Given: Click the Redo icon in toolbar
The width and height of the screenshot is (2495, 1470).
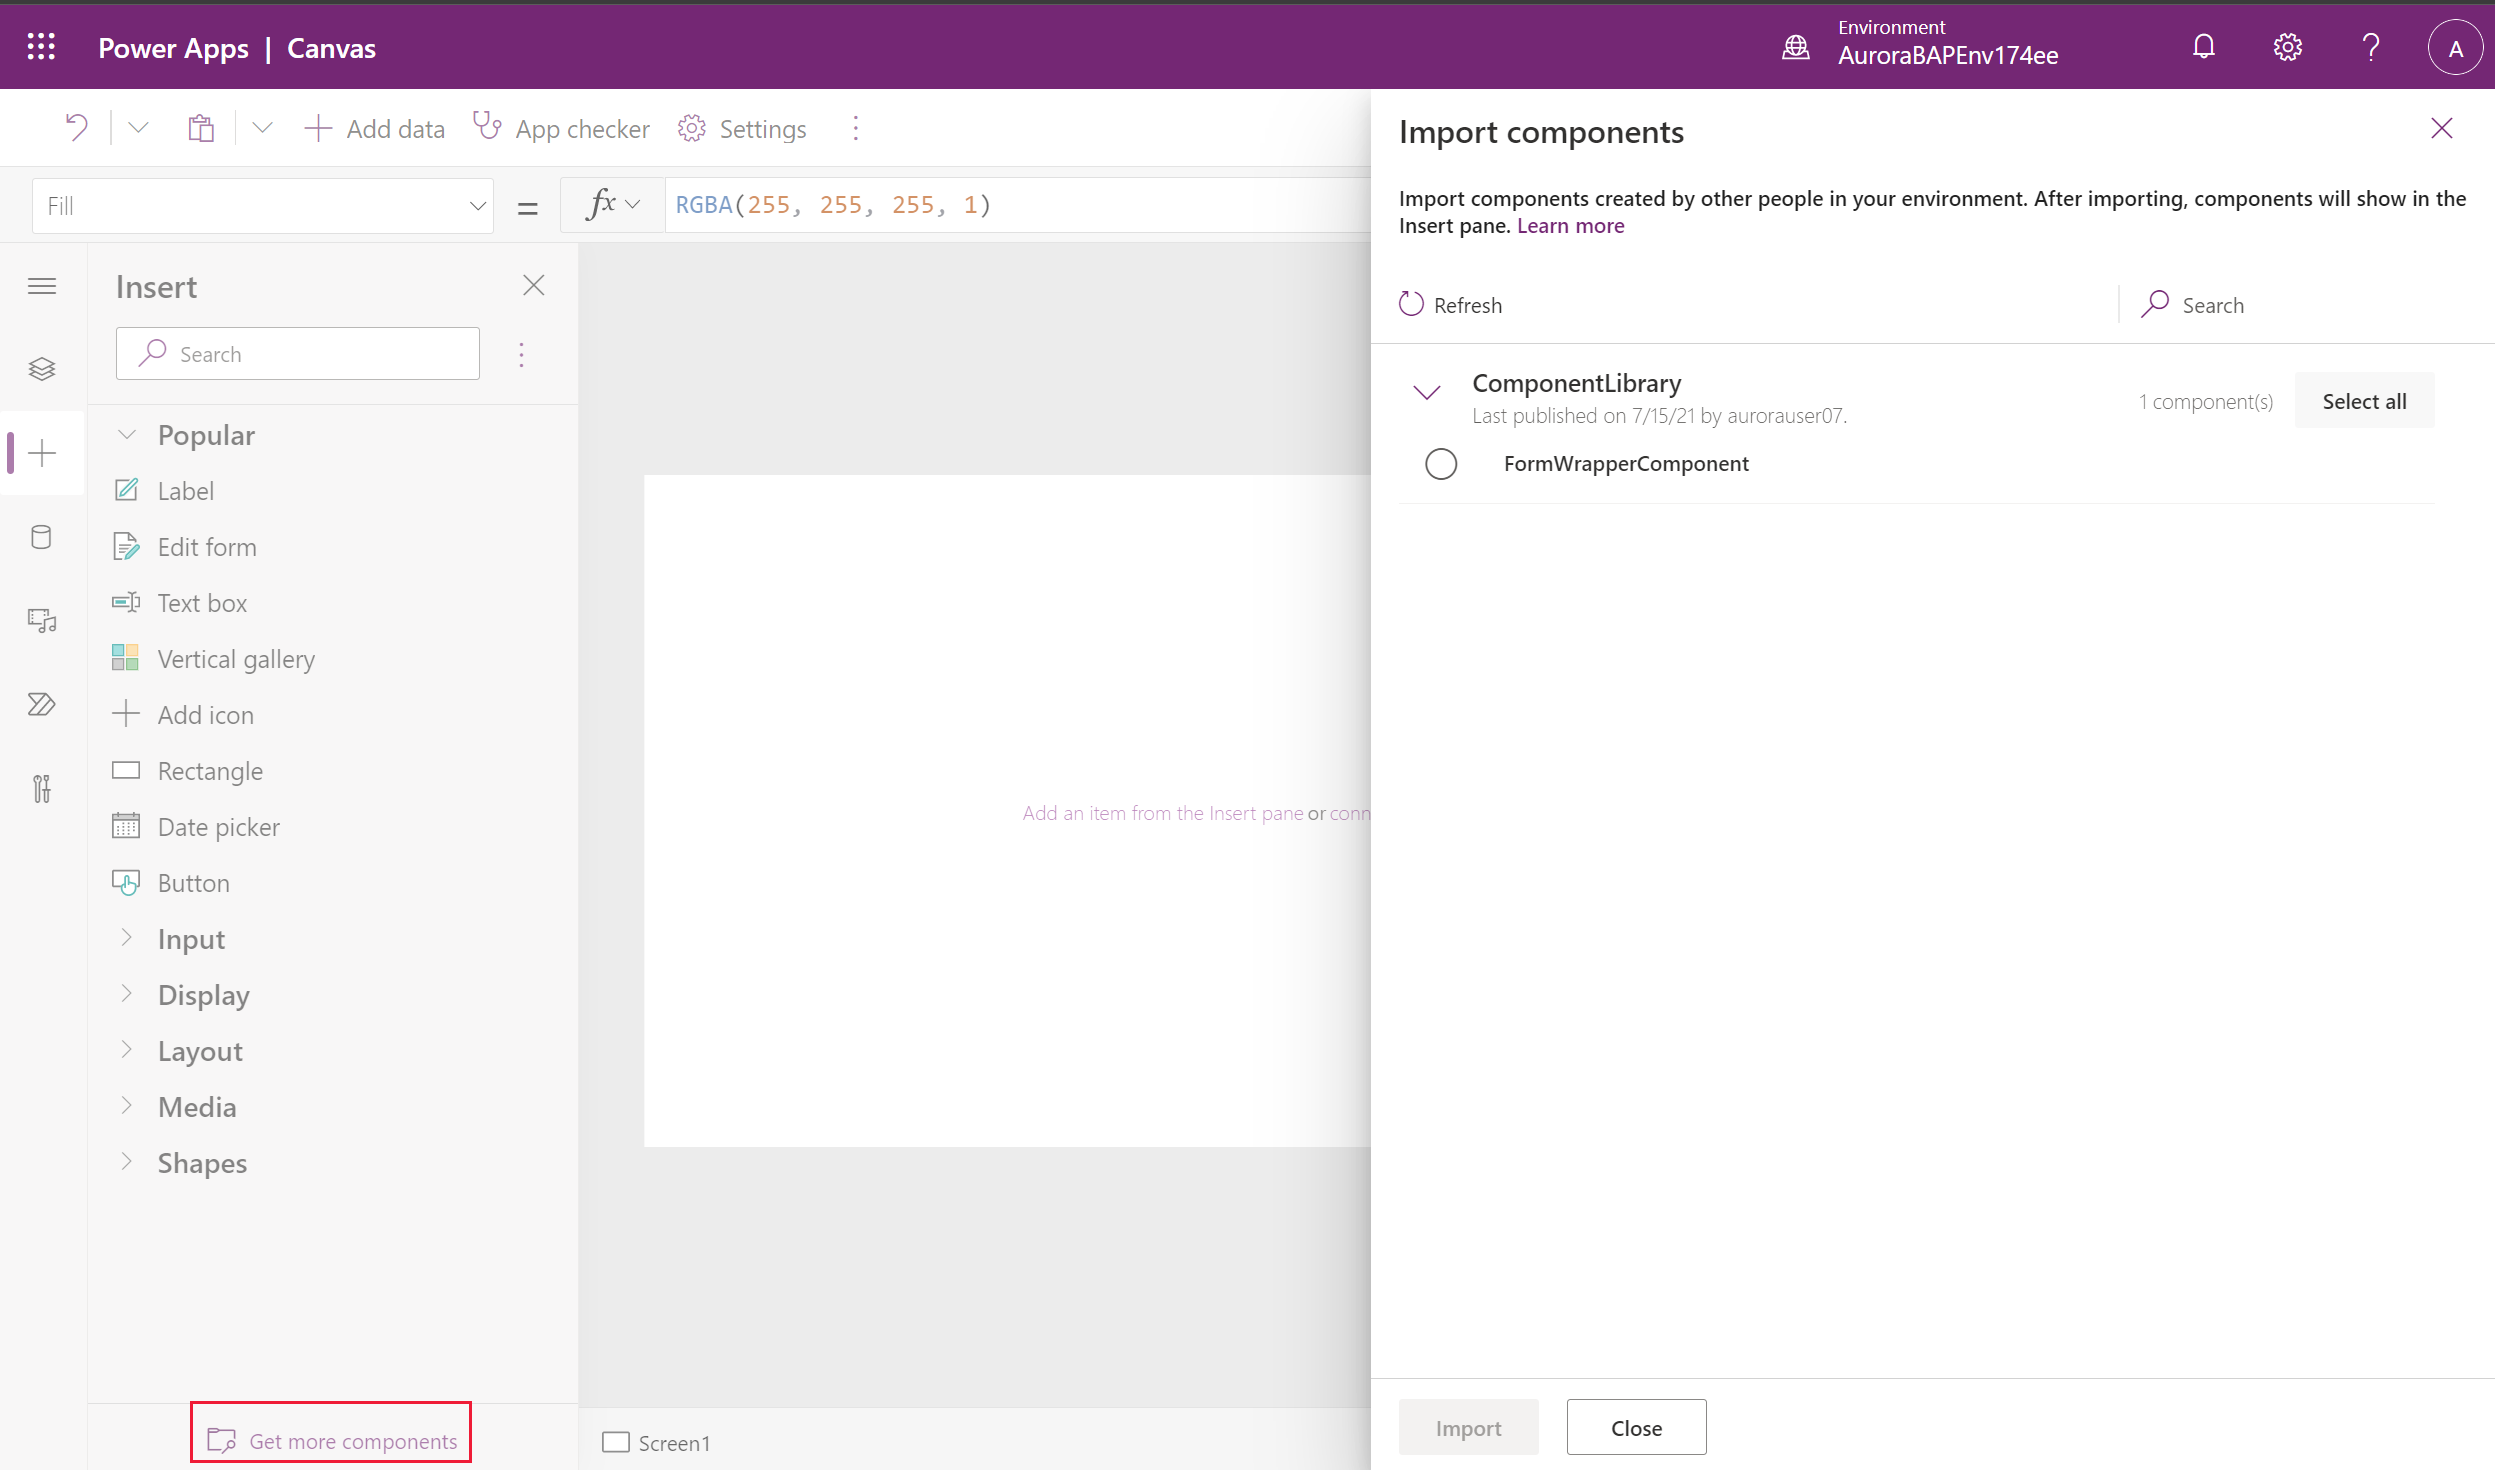Looking at the screenshot, I should pos(138,128).
